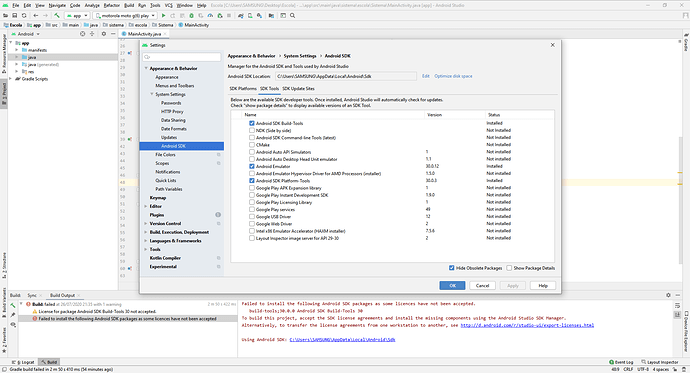Hide the Project panel with minimize icon
The image size is (690, 373).
point(113,34)
